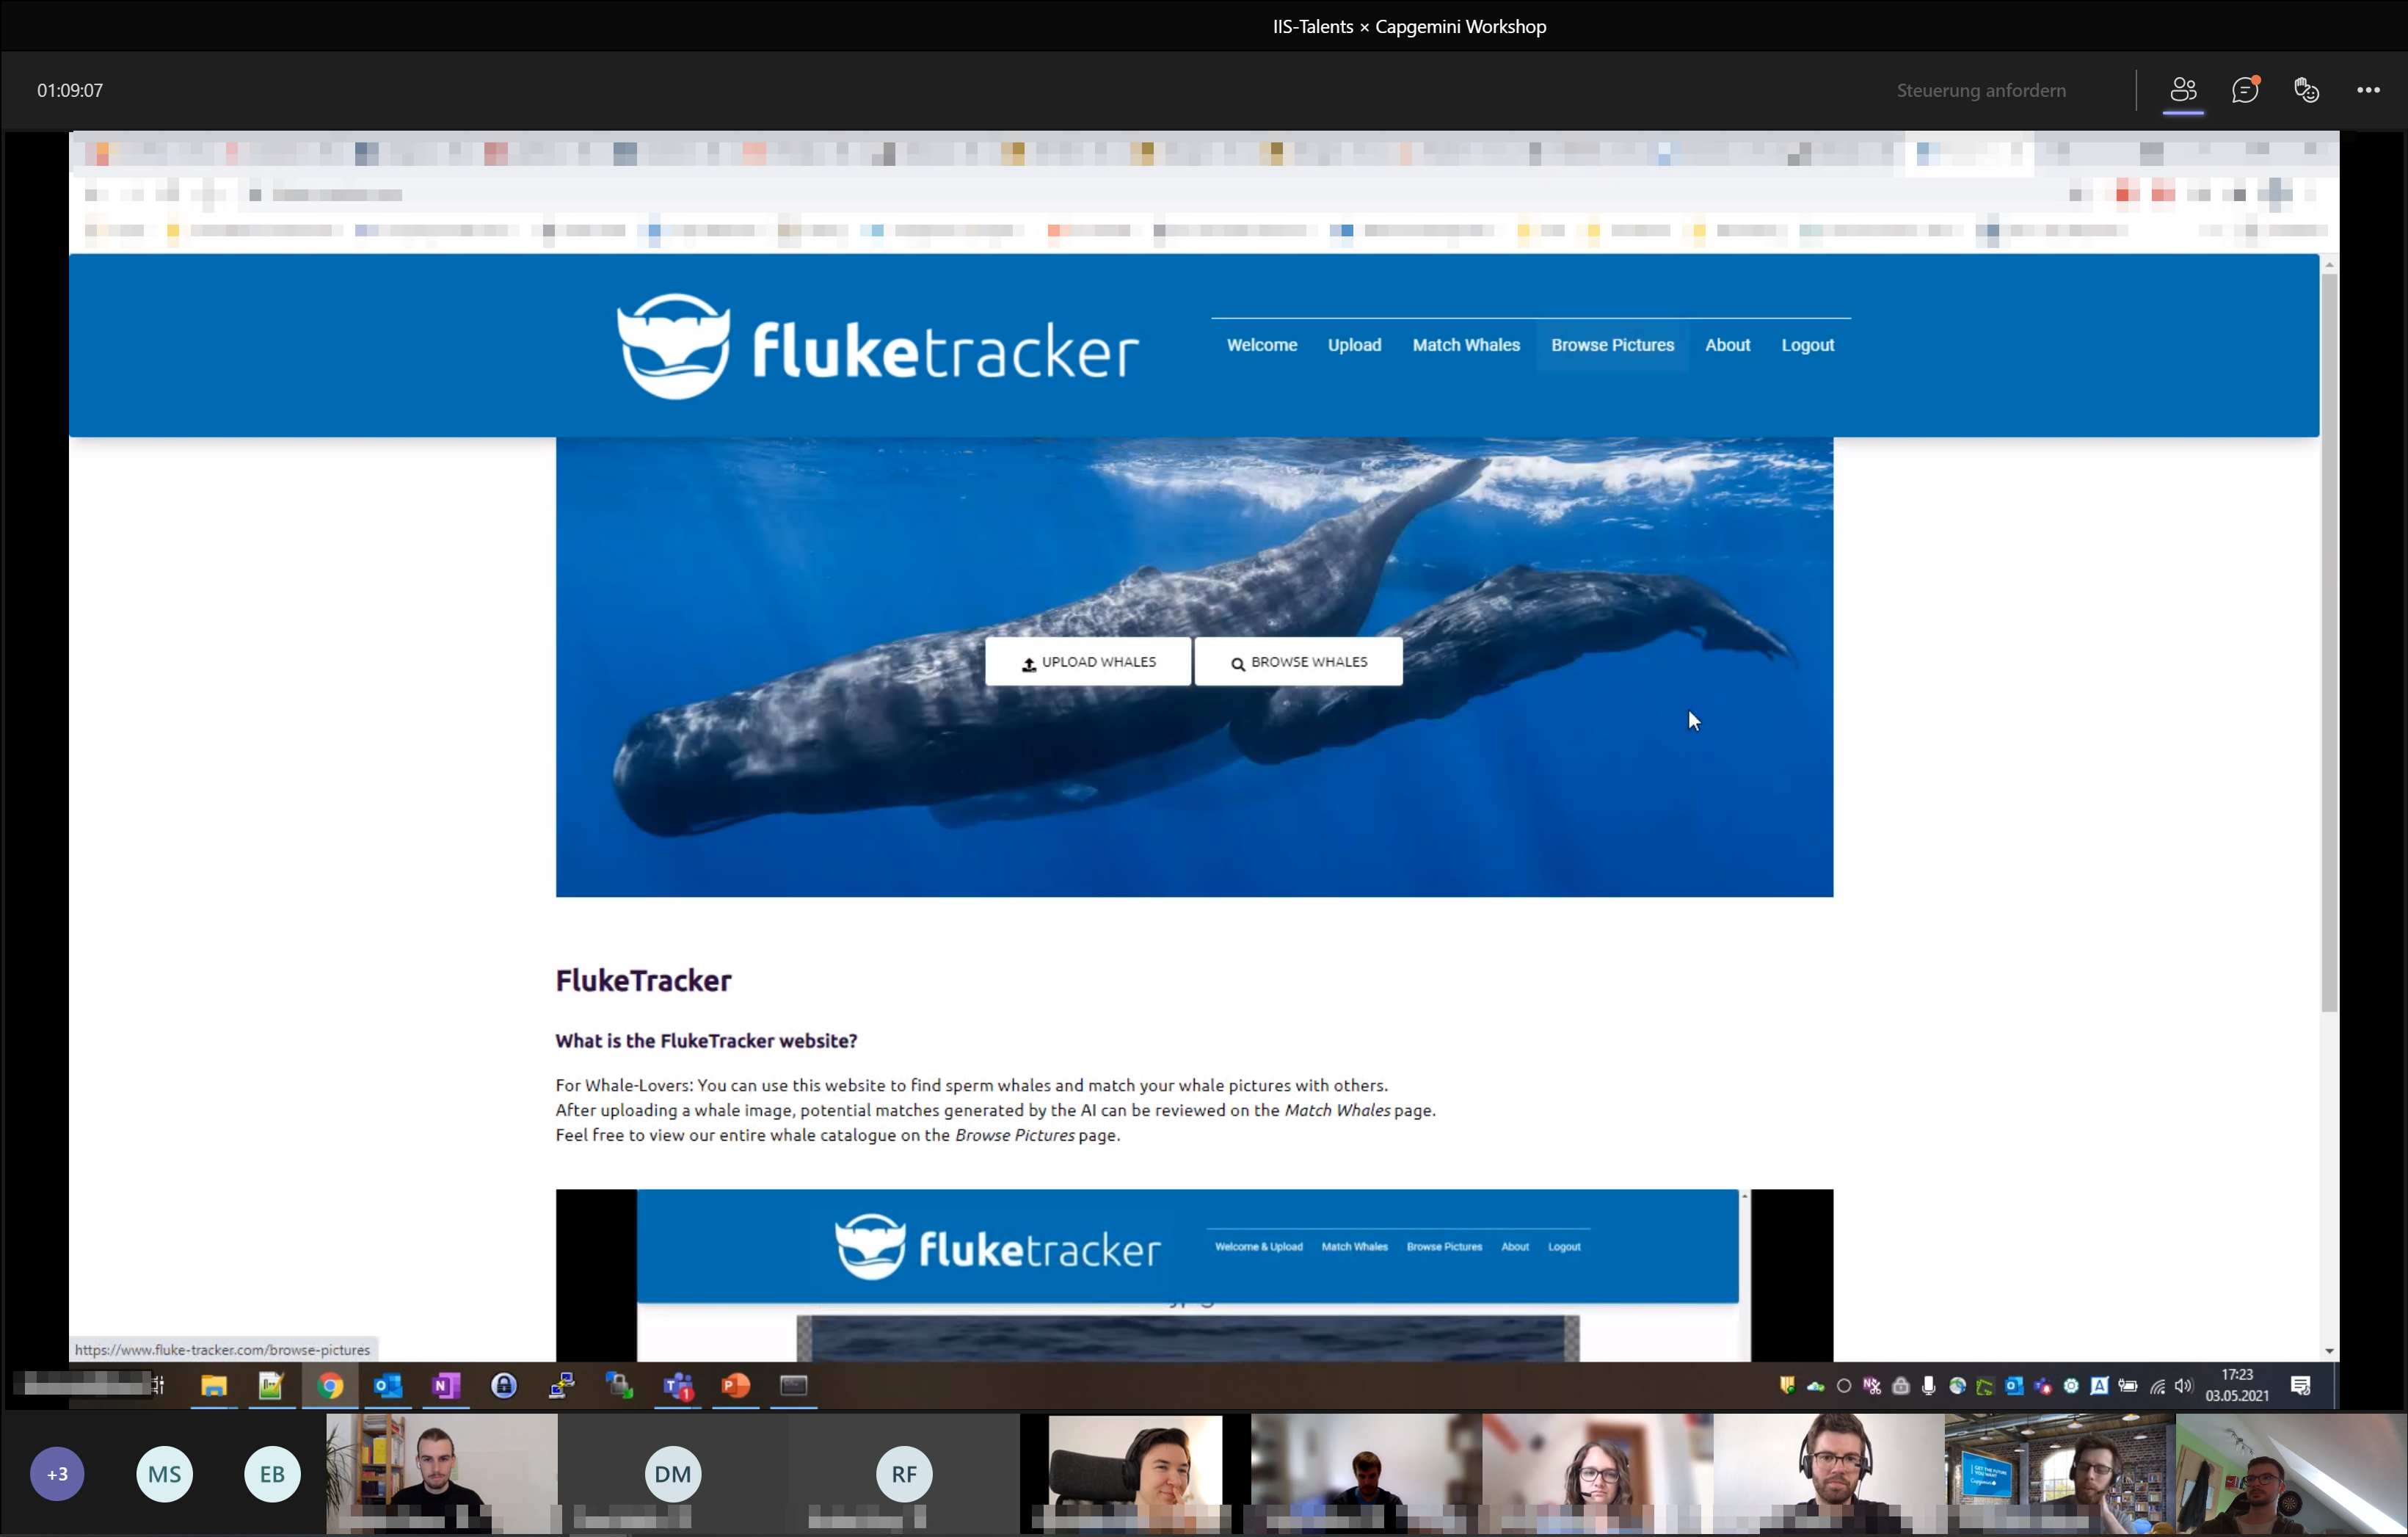
Task: Open the Upload nav item
Action: (1354, 345)
